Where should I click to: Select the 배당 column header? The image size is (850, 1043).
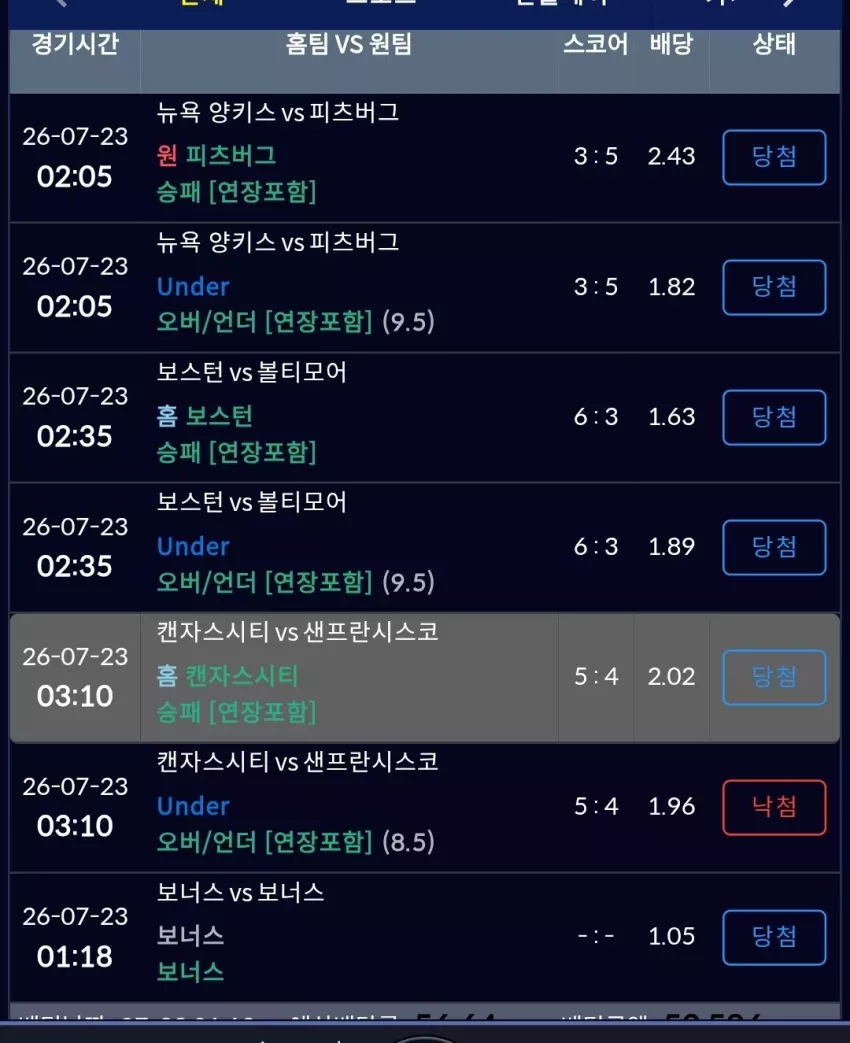coord(671,44)
